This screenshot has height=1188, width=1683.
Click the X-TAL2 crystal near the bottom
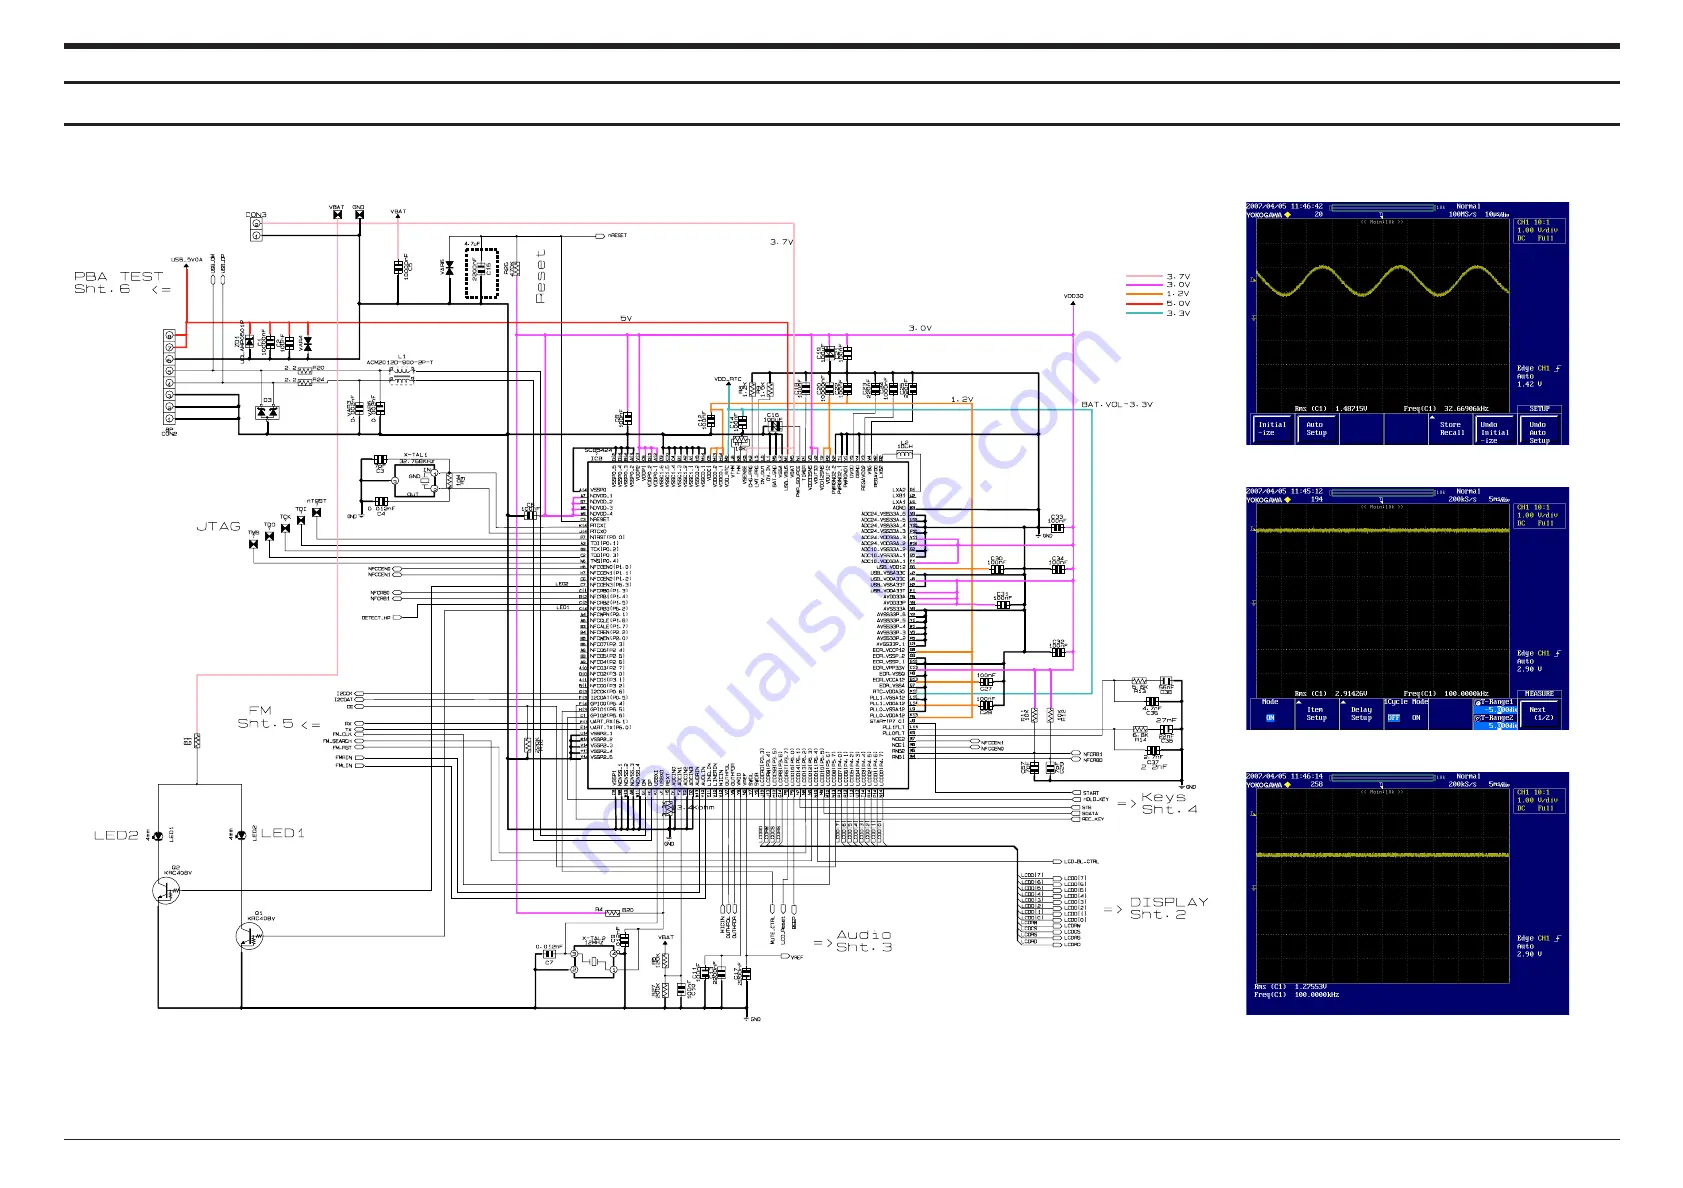594,960
